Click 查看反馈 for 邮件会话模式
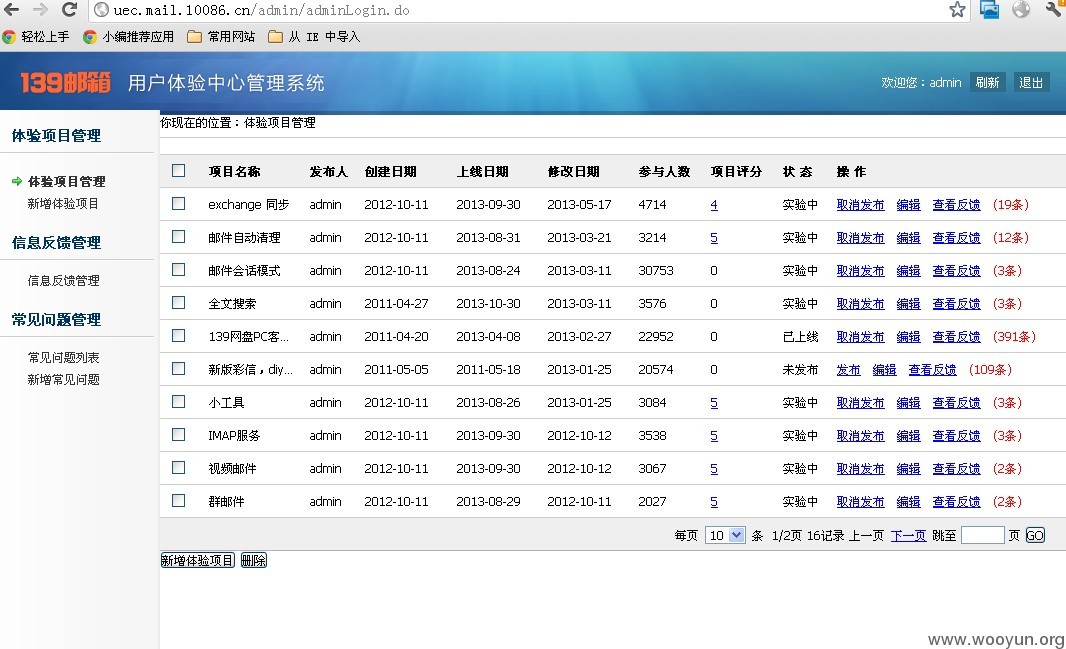1066x649 pixels. [957, 270]
